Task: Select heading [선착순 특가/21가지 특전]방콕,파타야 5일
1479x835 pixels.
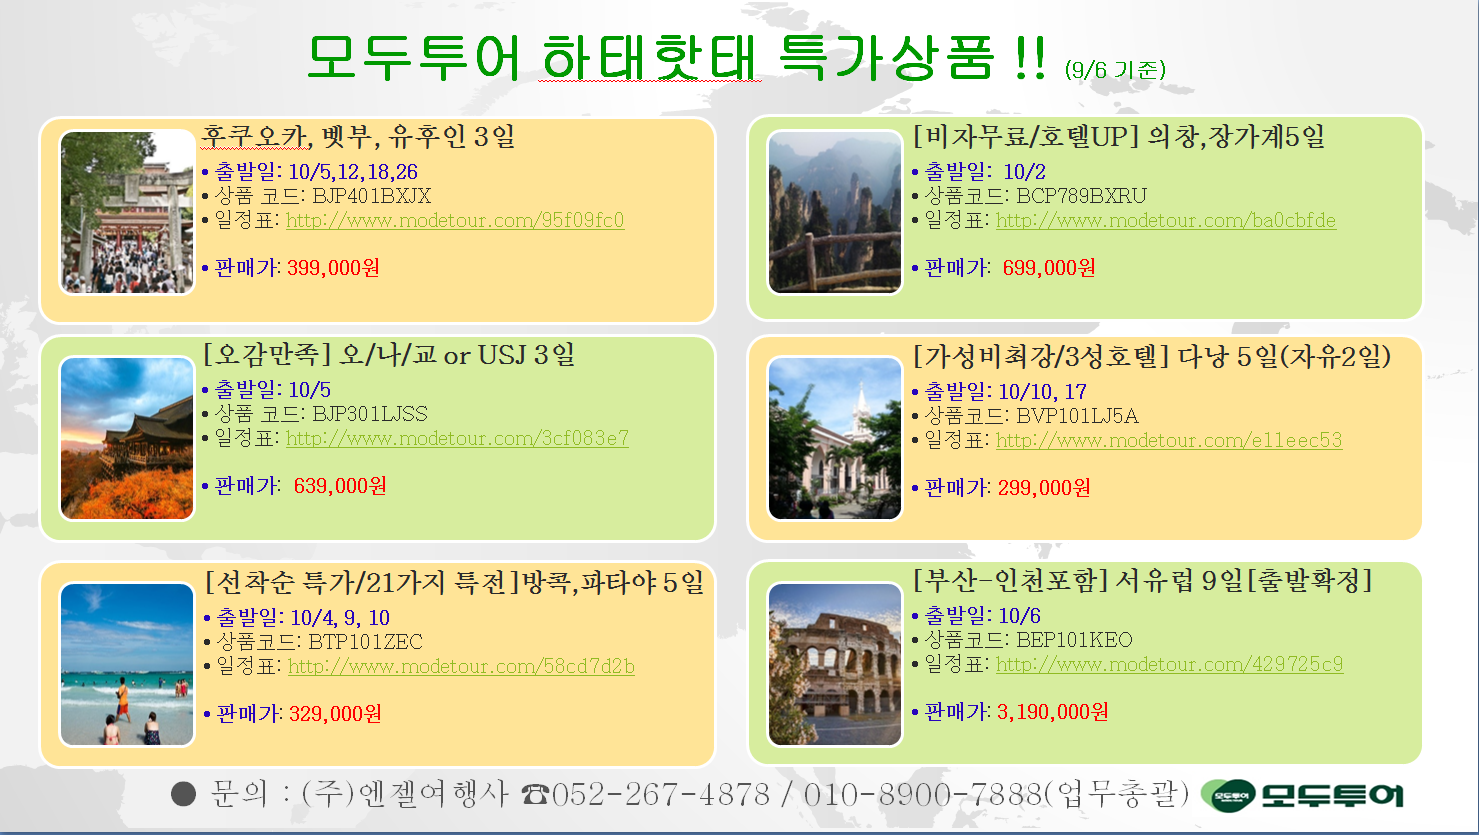Action: coord(454,581)
